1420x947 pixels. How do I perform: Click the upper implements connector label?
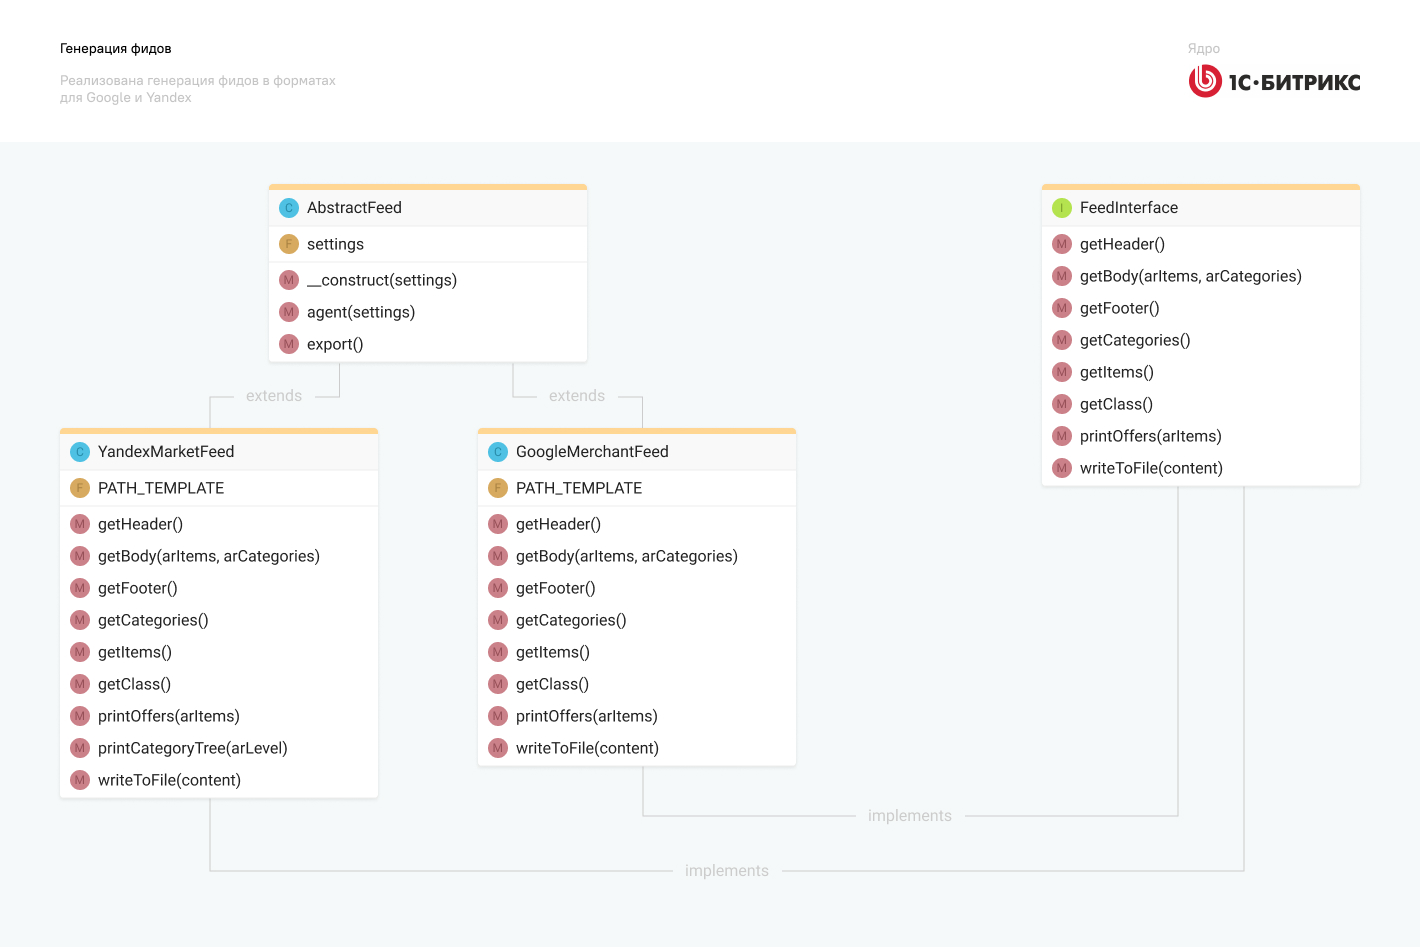tap(909, 816)
